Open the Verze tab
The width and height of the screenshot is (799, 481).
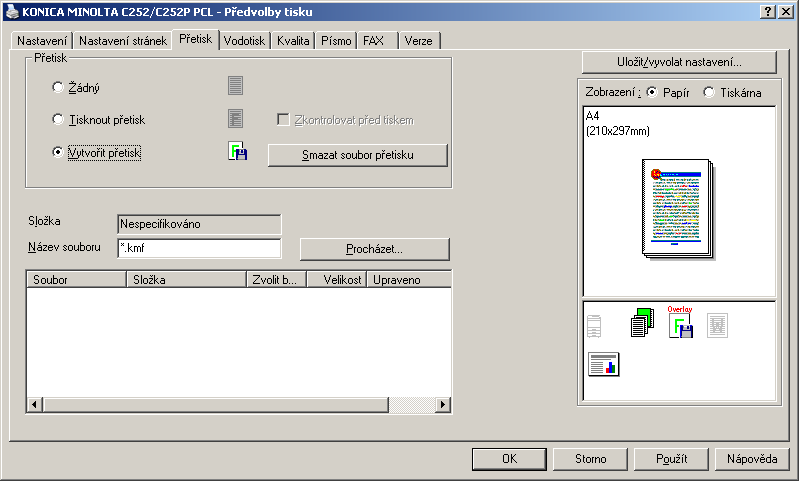pyautogui.click(x=419, y=41)
